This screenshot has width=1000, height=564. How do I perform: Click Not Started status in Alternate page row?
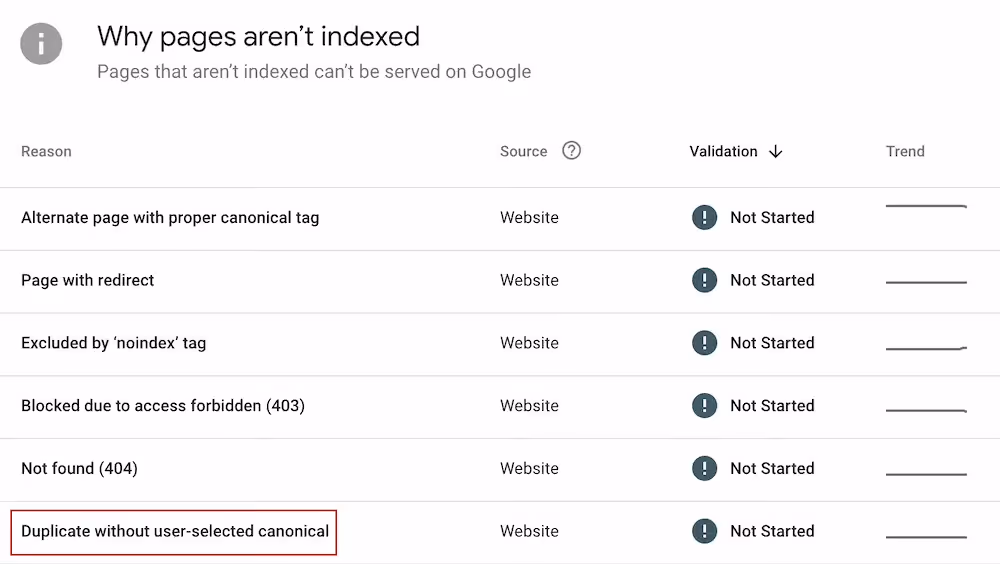click(772, 218)
